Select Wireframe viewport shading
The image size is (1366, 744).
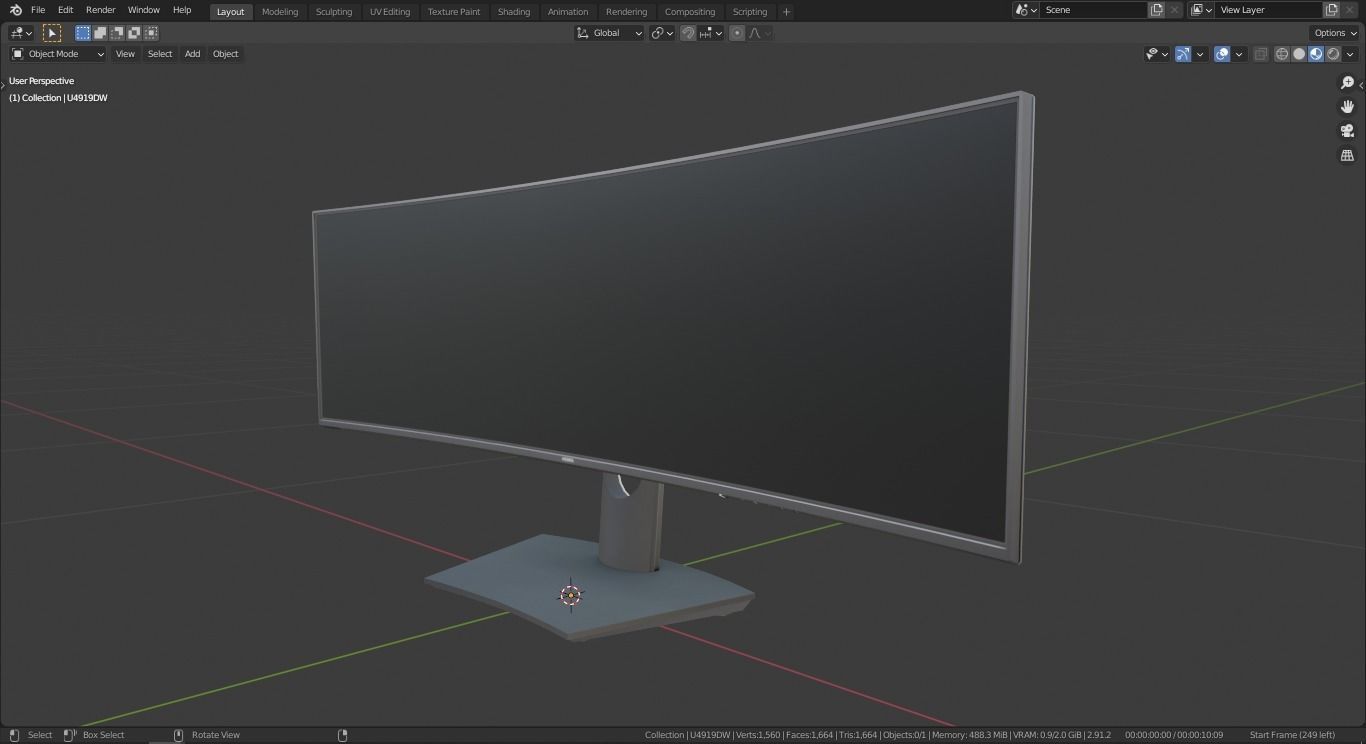[1282, 54]
